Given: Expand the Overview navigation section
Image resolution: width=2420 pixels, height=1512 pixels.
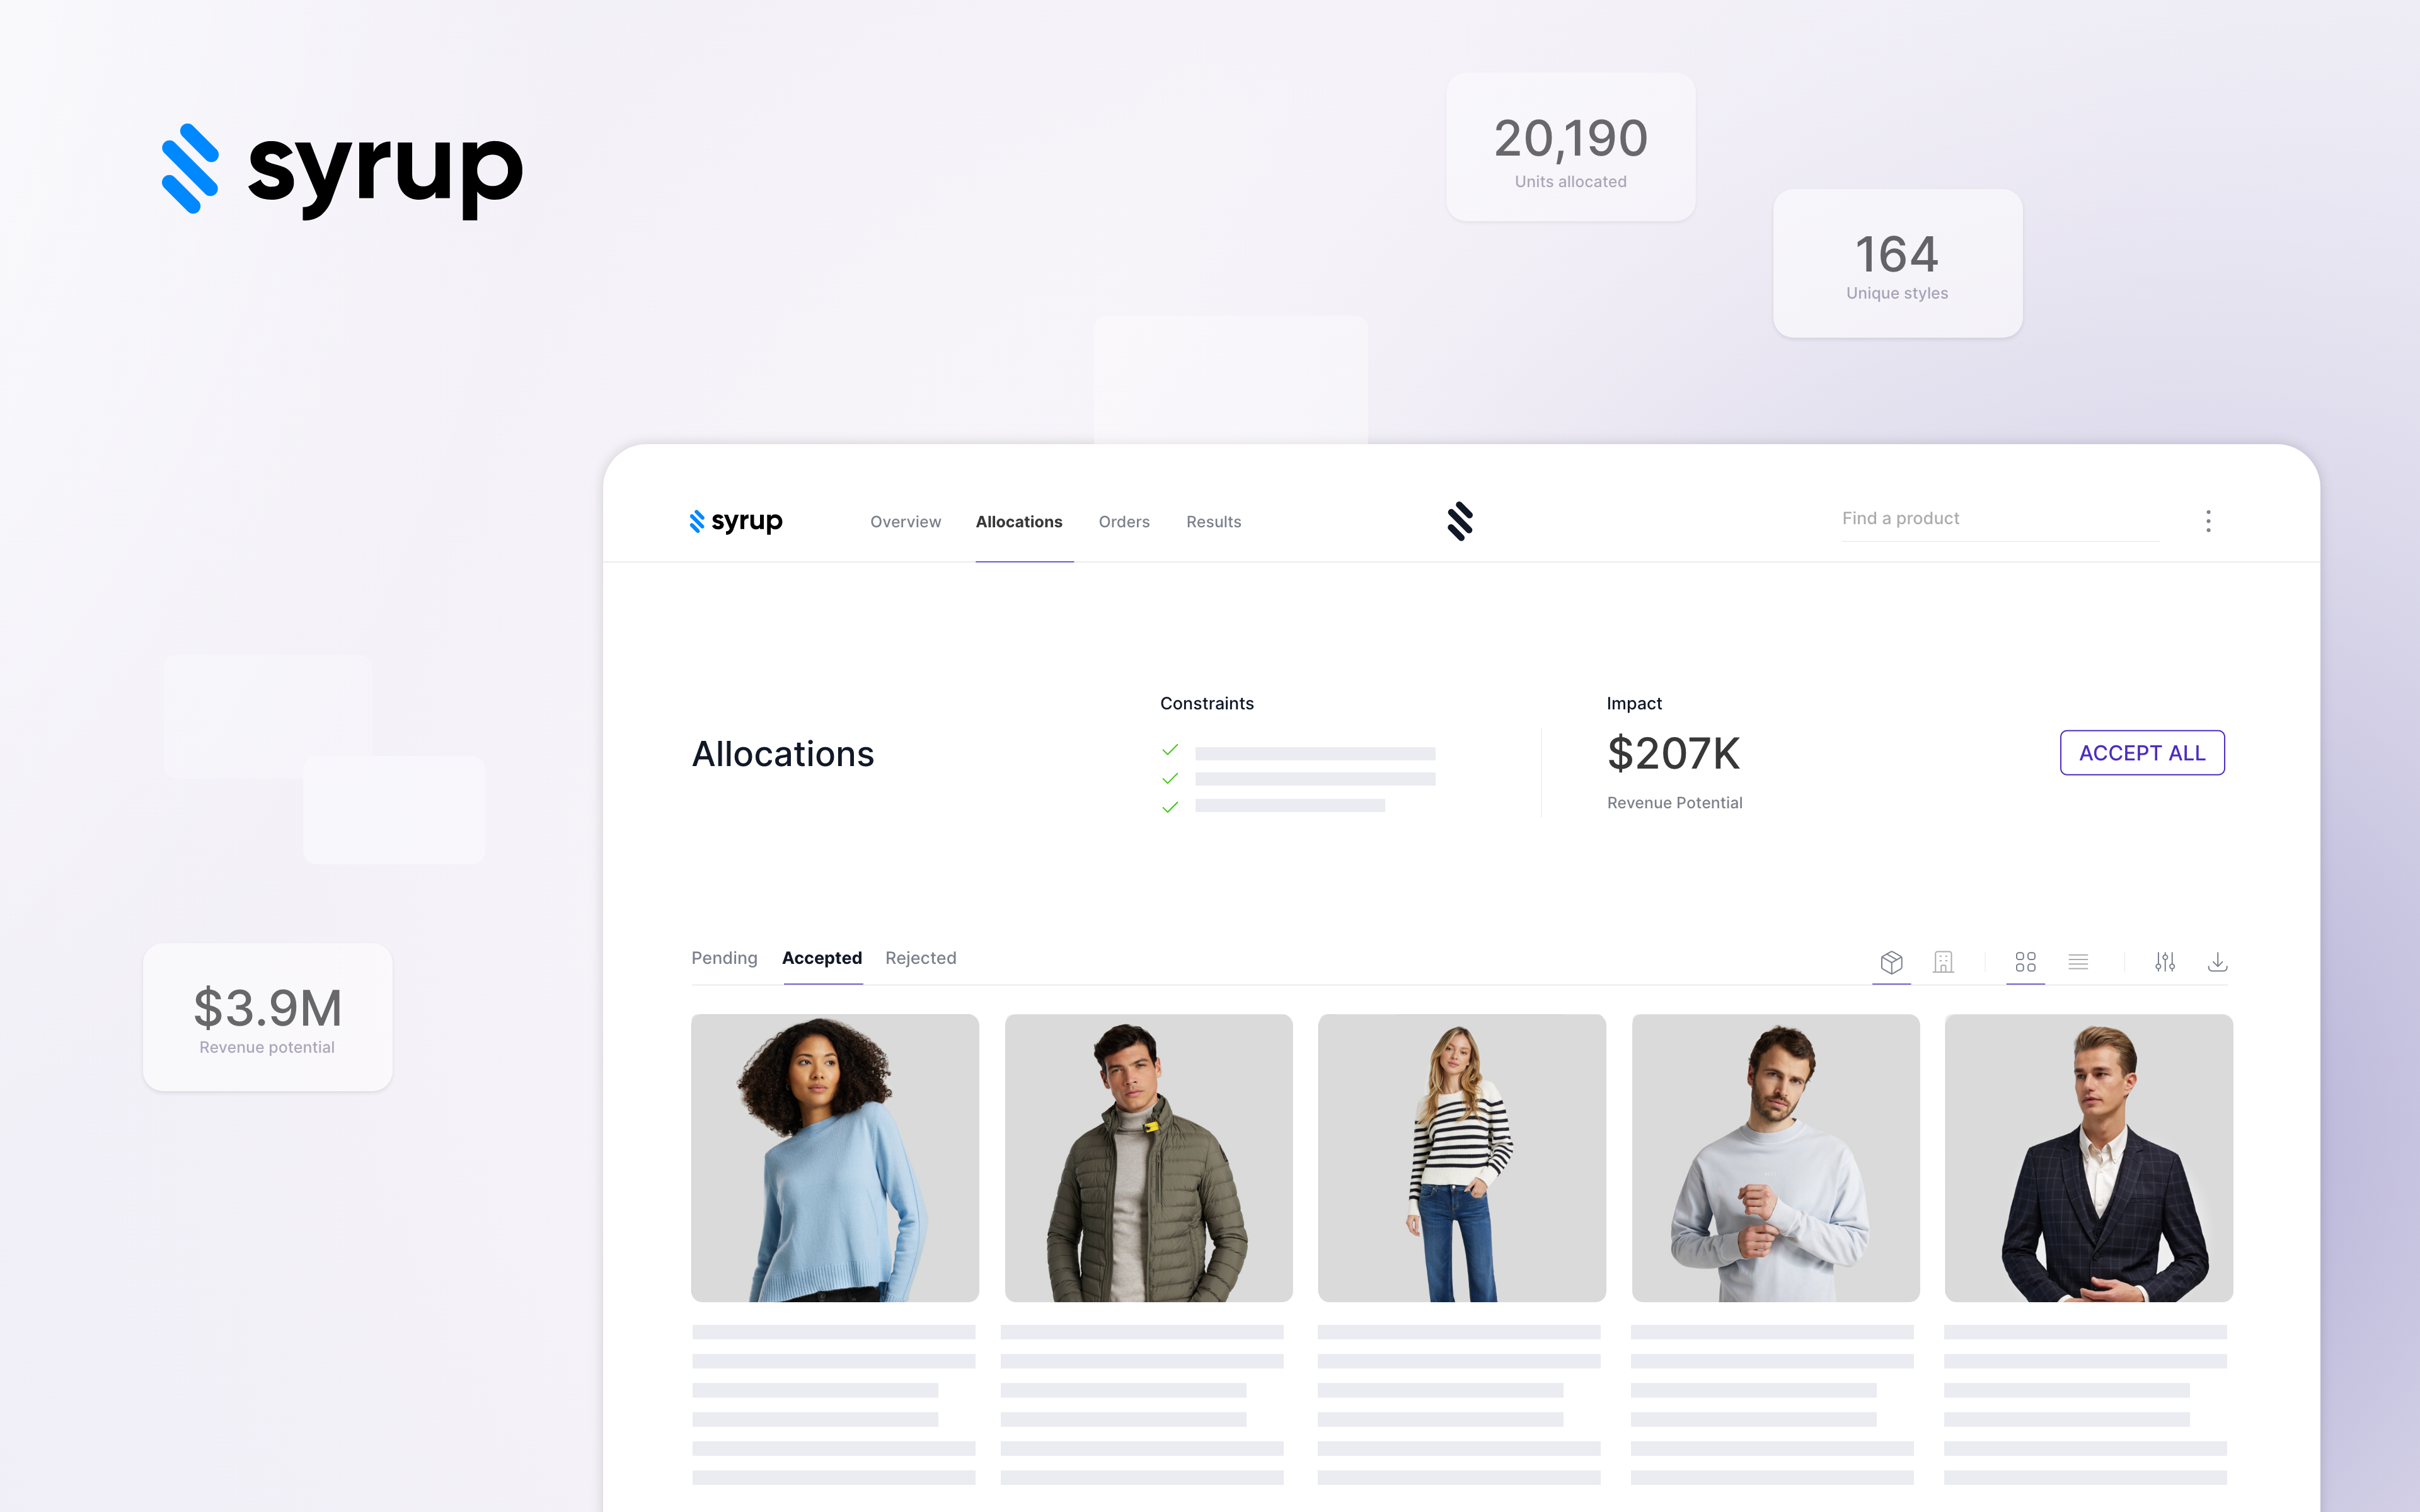Looking at the screenshot, I should click(x=904, y=521).
